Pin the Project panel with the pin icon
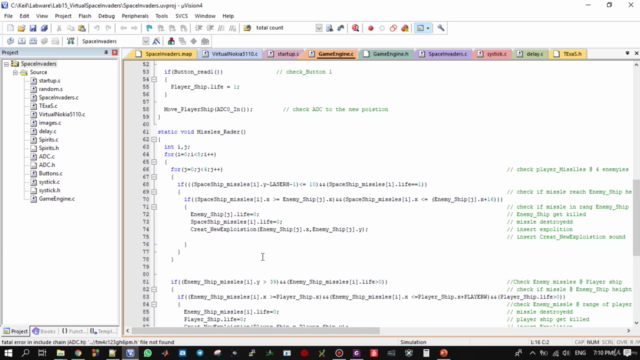The width and height of the screenshot is (640, 360). pos(106,53)
